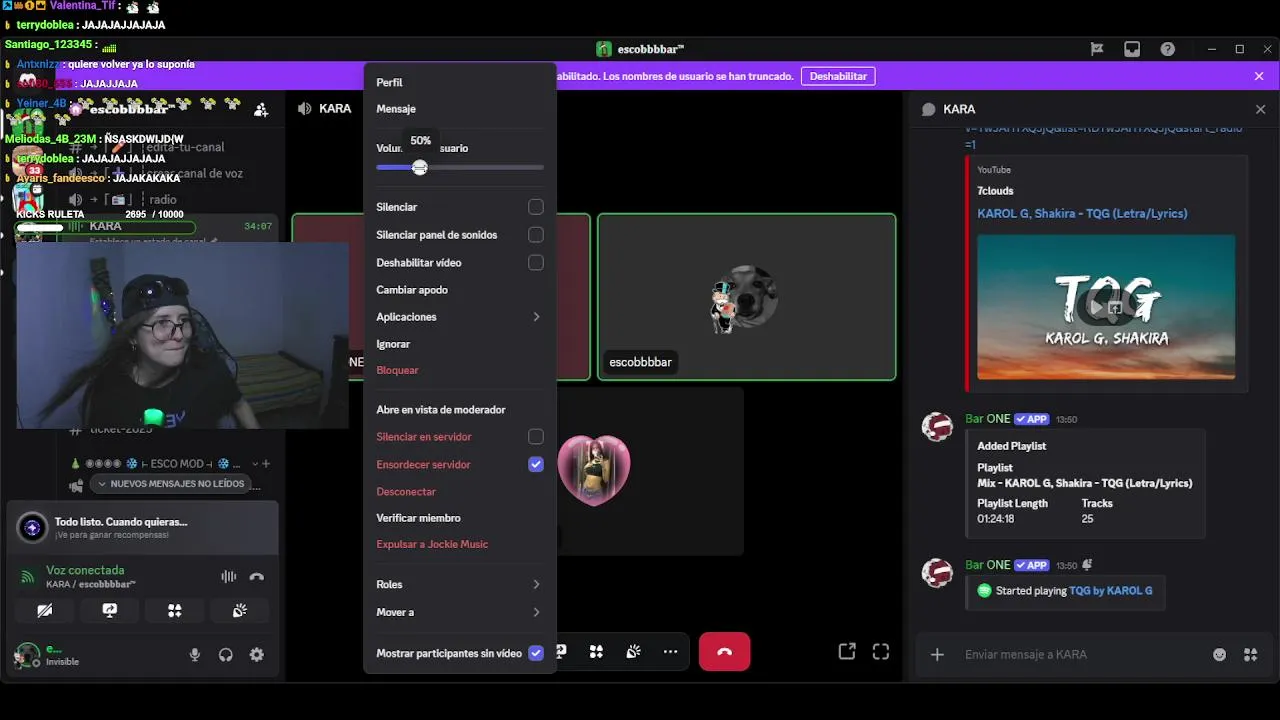
Task: Click the red hang up button in call bar
Action: click(x=724, y=652)
